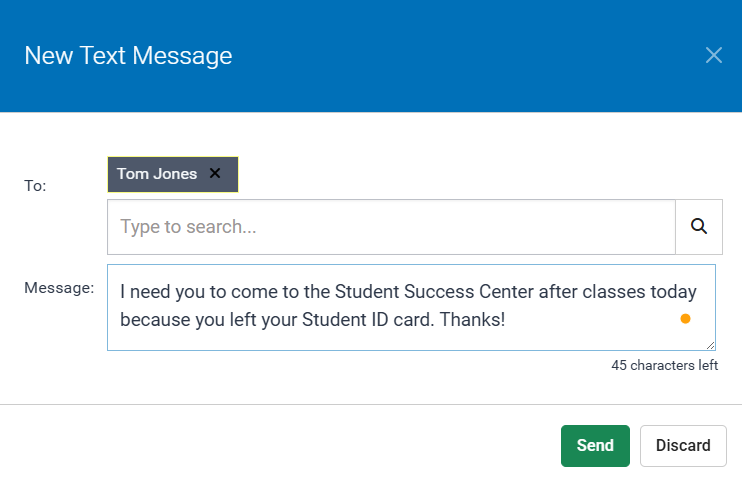Image resolution: width=742 pixels, height=485 pixels.
Task: Place cursor at "I need you" text
Action: coord(159,292)
